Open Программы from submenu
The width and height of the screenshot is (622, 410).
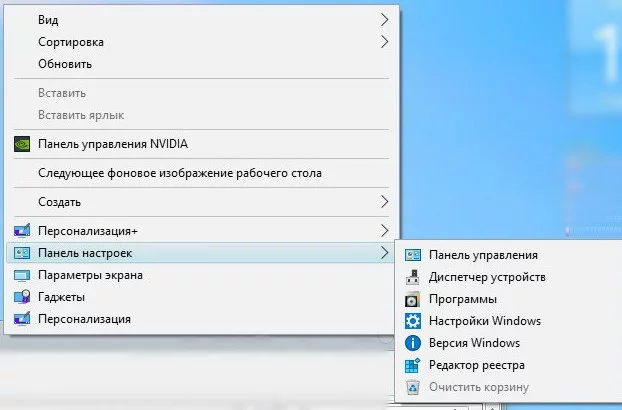(509, 299)
